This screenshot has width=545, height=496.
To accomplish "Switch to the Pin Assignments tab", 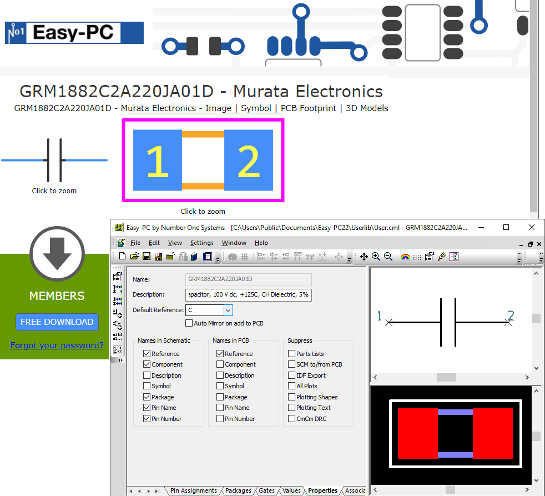I will (193, 490).
